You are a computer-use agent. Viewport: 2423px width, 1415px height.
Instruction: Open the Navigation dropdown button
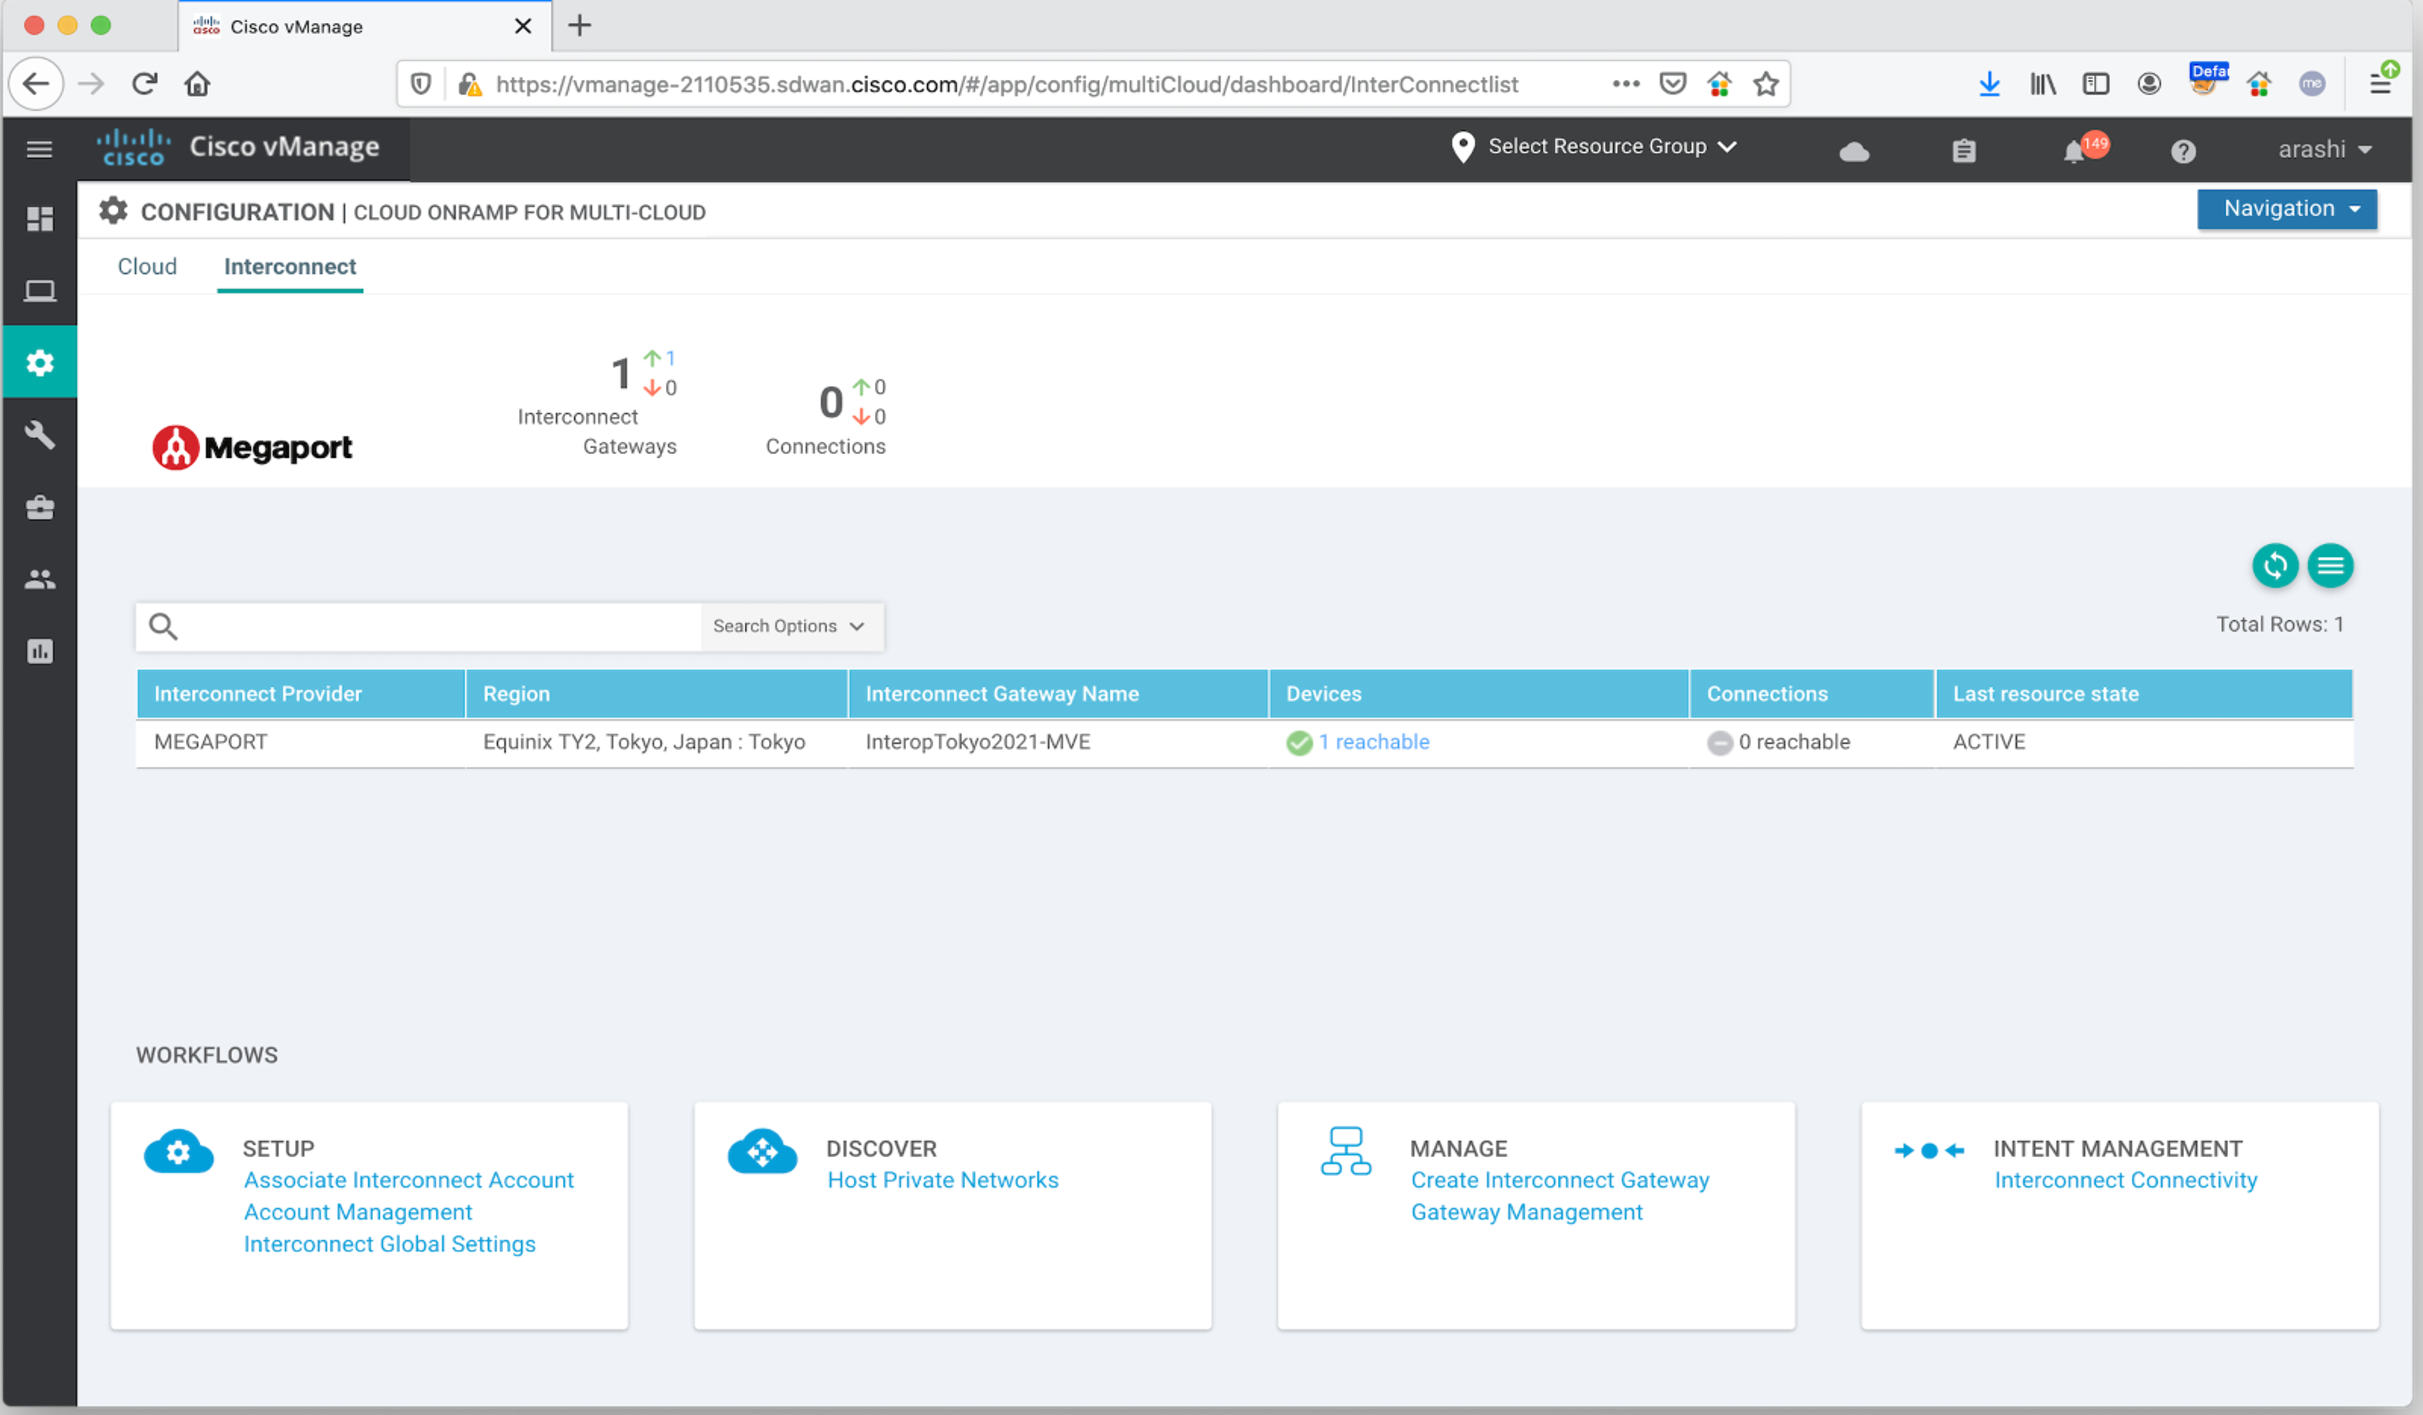coord(2286,209)
